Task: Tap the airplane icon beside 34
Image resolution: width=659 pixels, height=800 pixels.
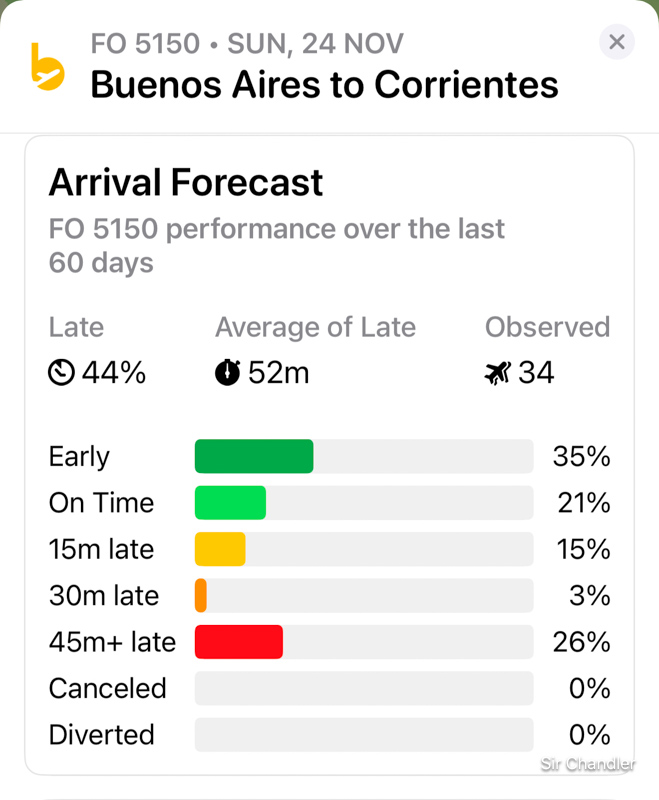Action: (x=497, y=373)
